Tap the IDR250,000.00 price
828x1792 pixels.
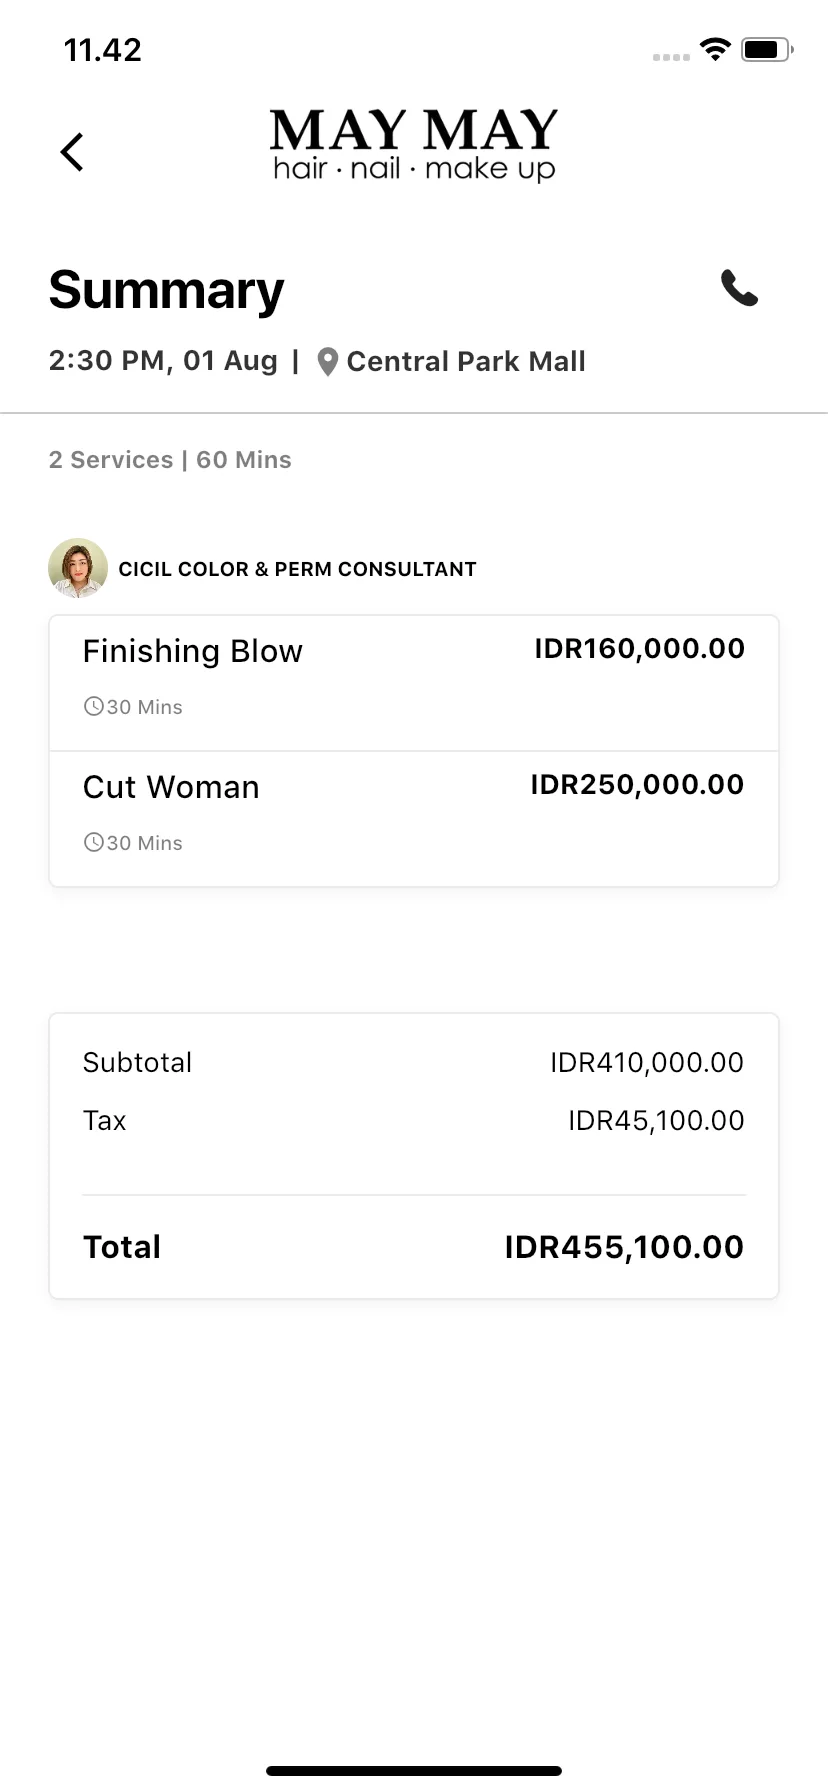coord(637,784)
